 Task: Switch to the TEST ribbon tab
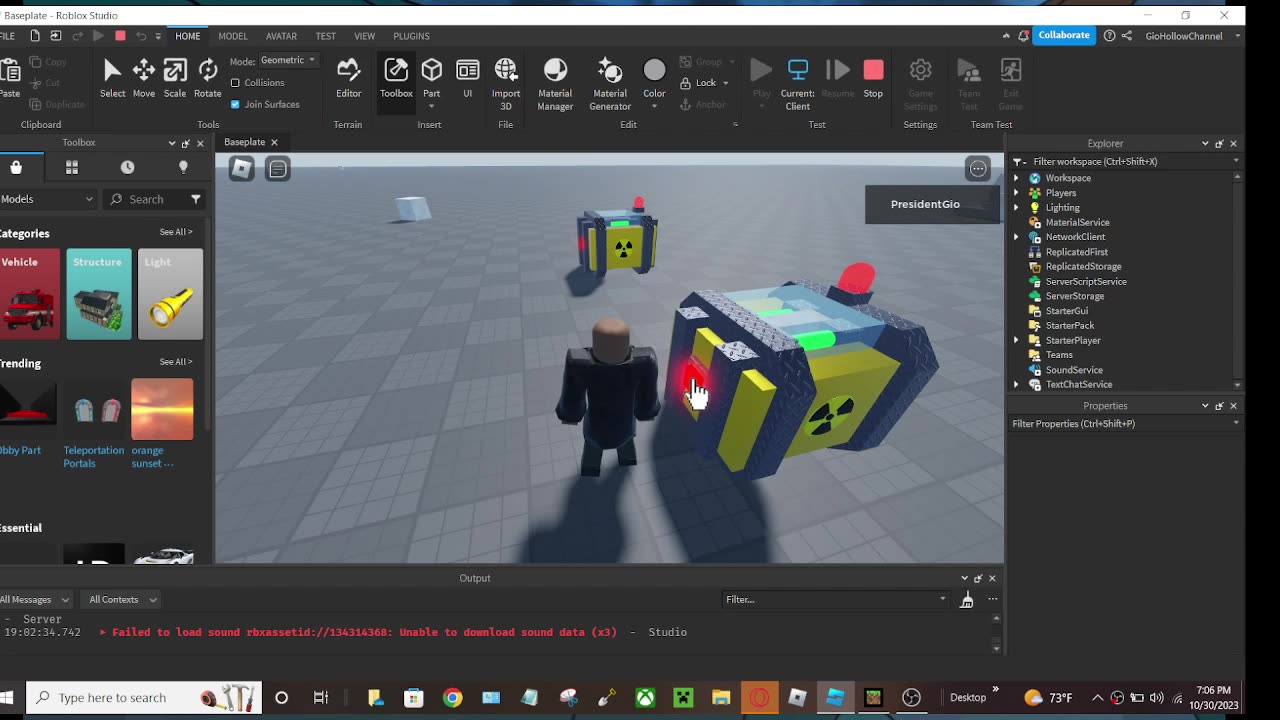[326, 36]
